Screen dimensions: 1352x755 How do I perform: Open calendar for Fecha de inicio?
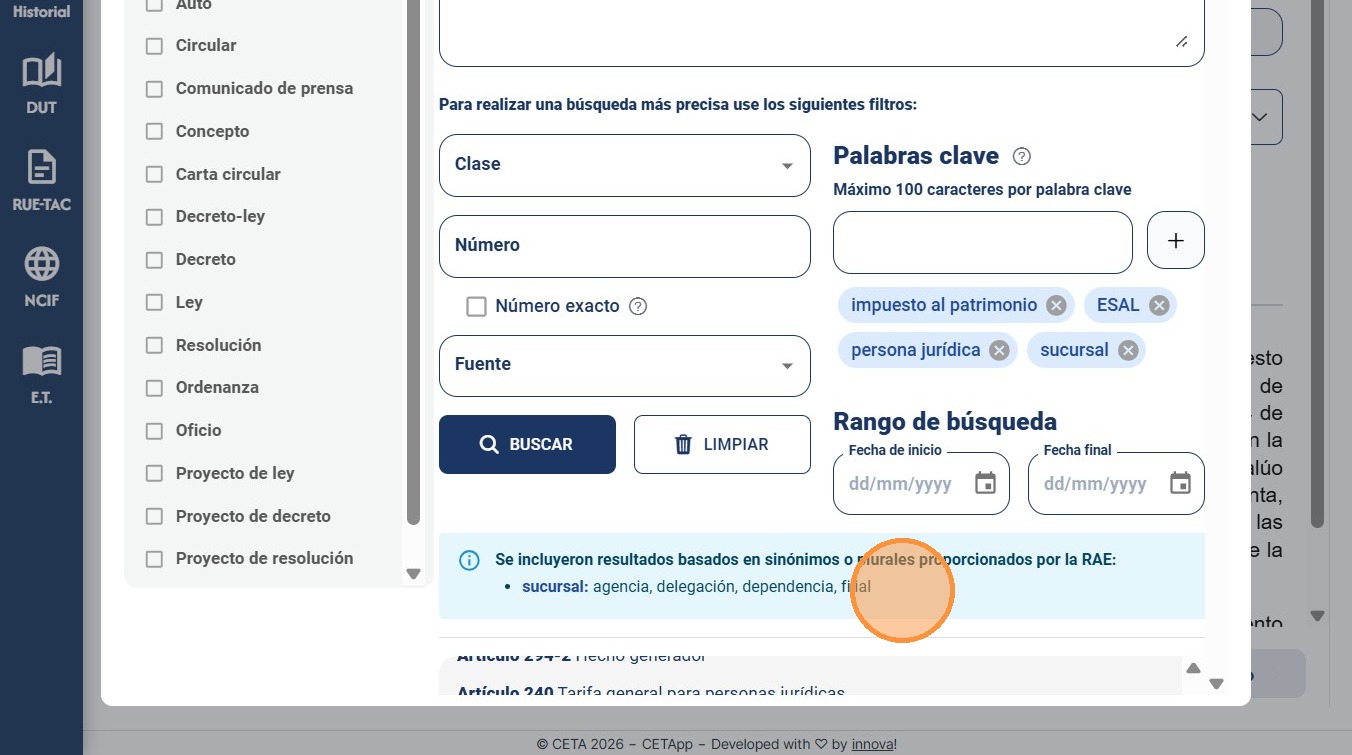pyautogui.click(x=985, y=484)
